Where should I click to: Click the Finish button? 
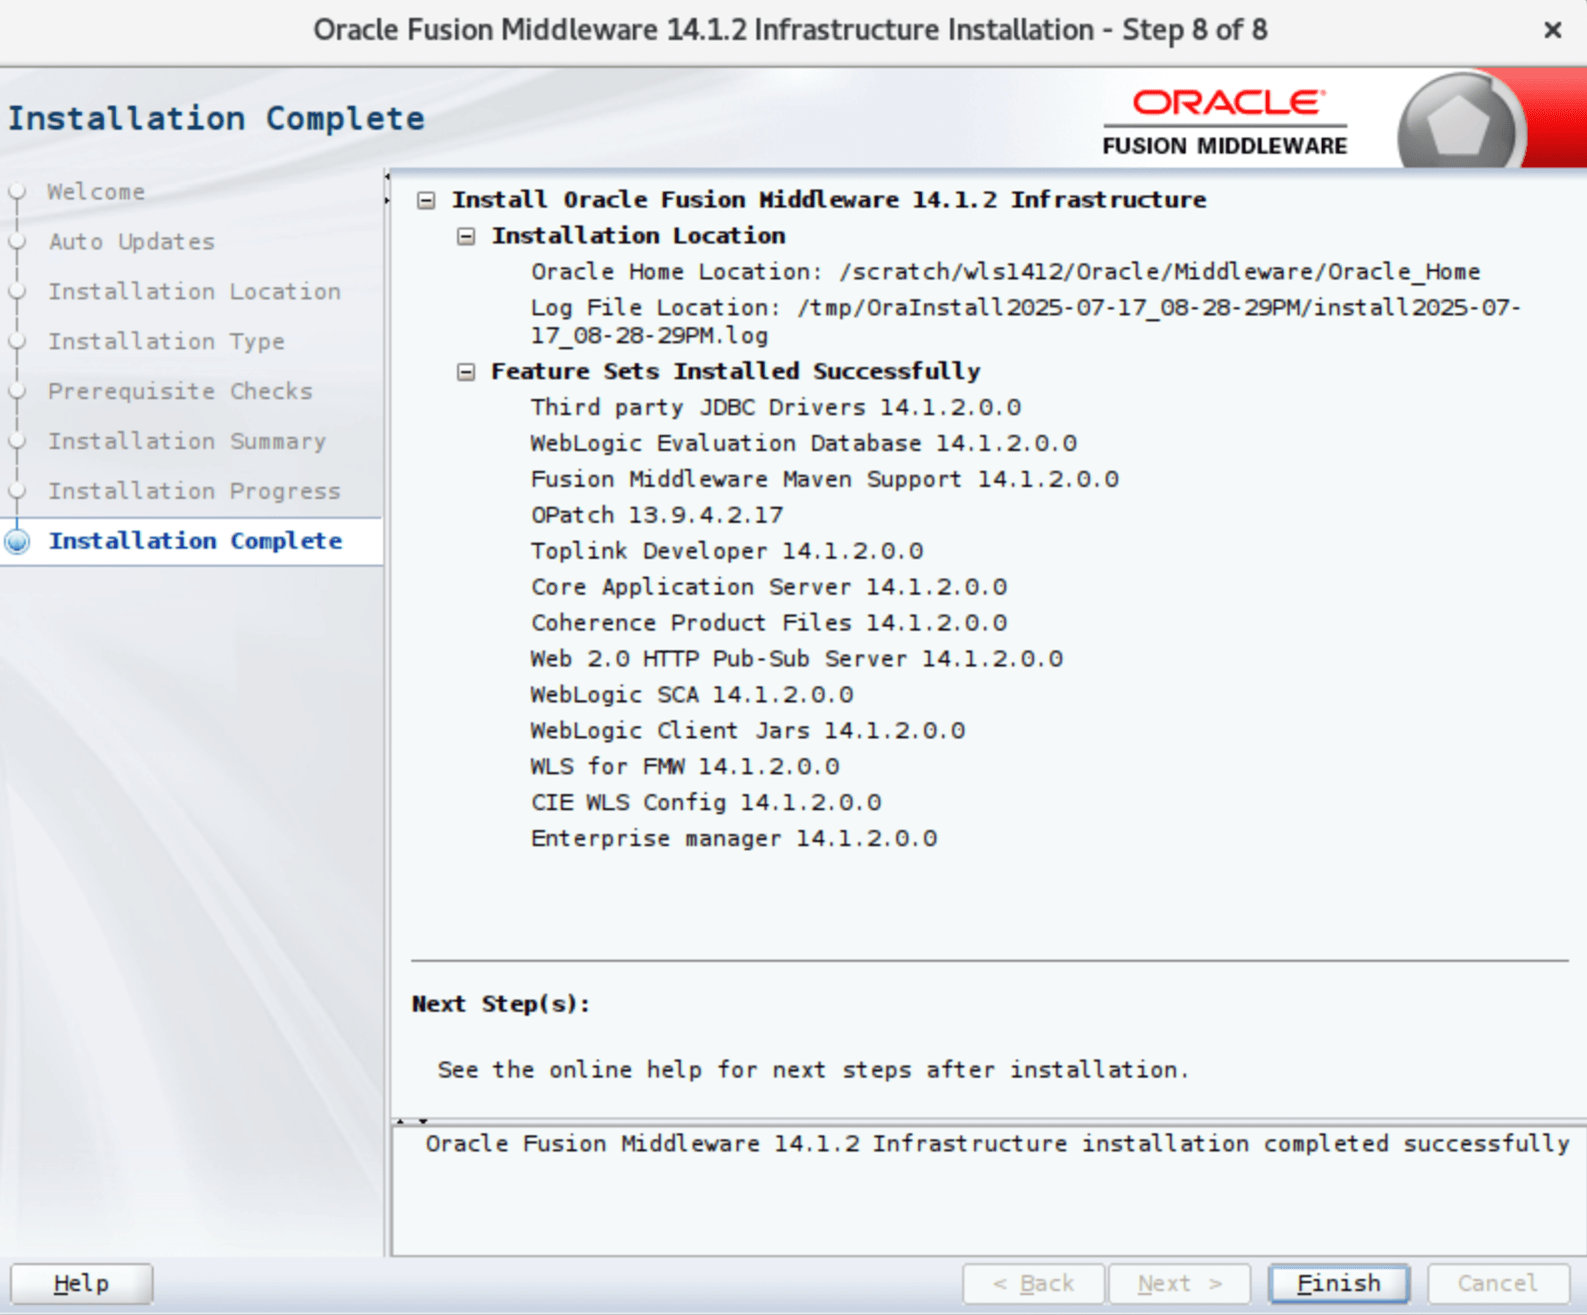point(1339,1283)
